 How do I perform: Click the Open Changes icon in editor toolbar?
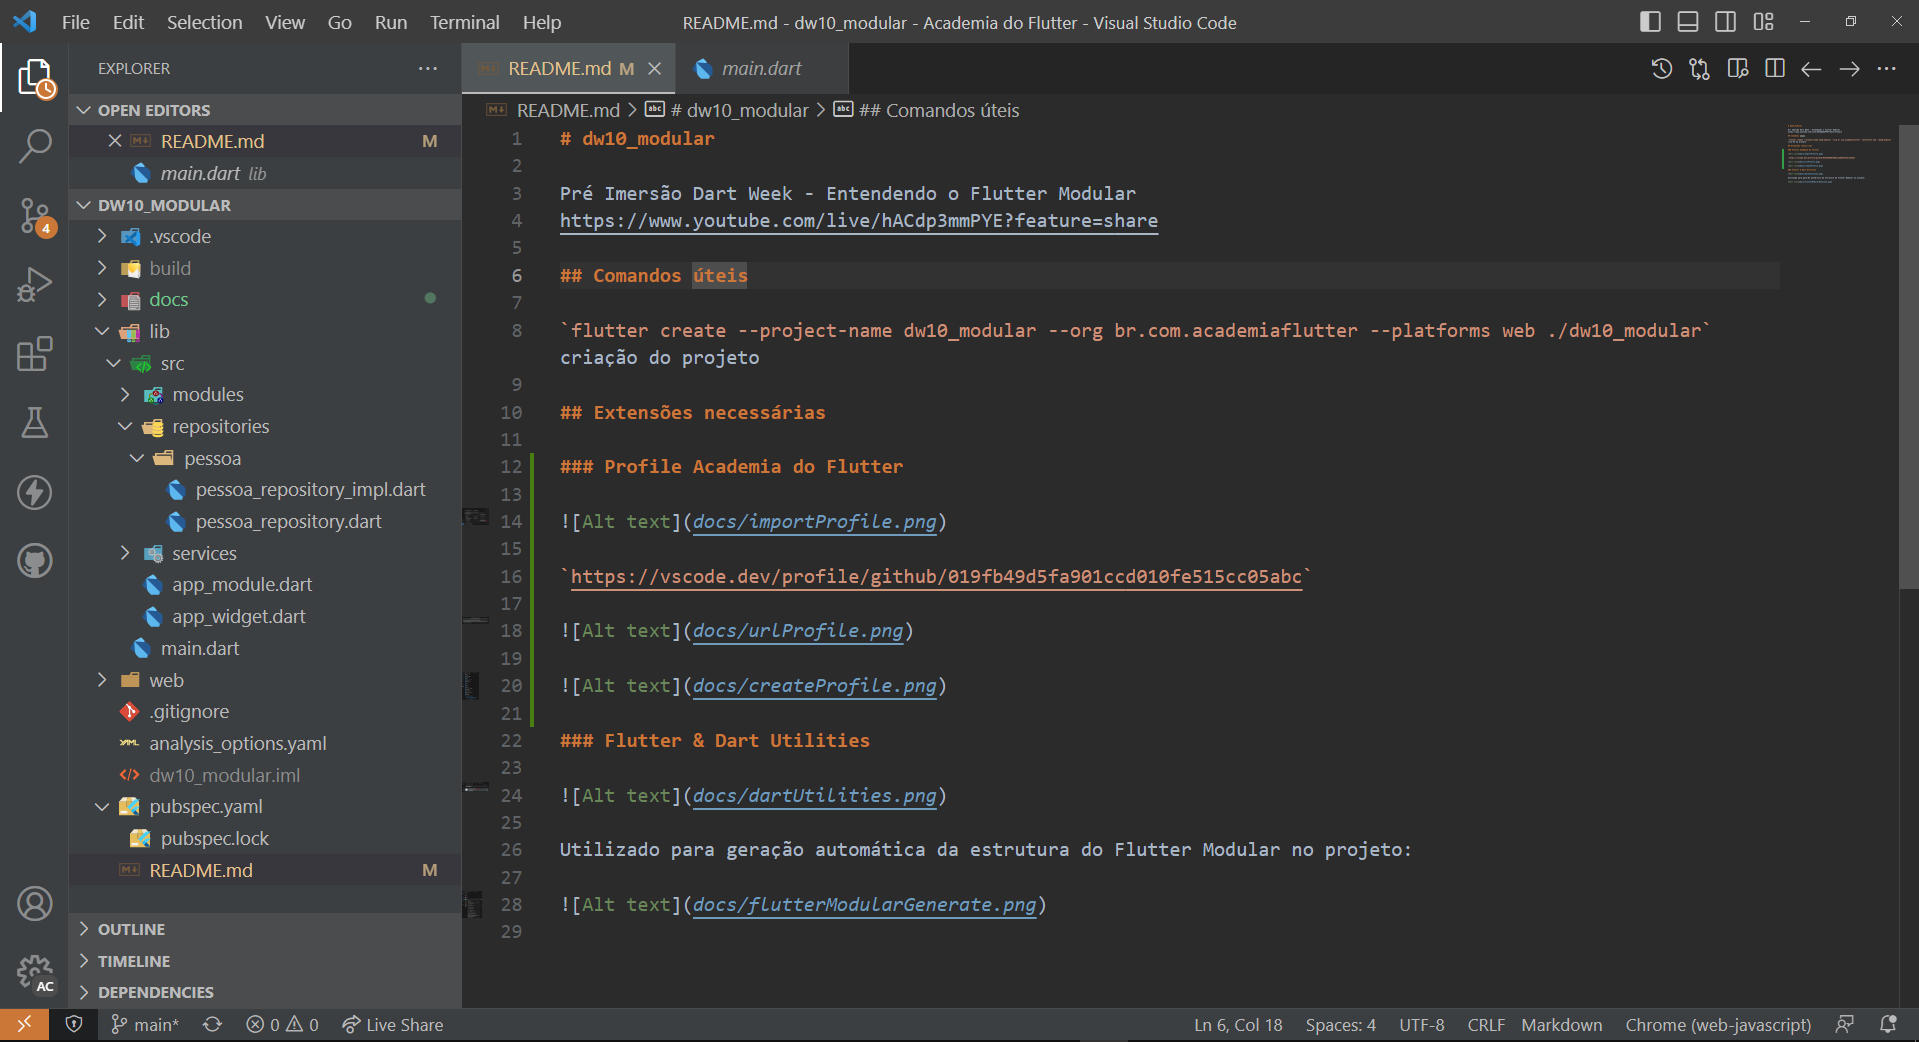1699,68
